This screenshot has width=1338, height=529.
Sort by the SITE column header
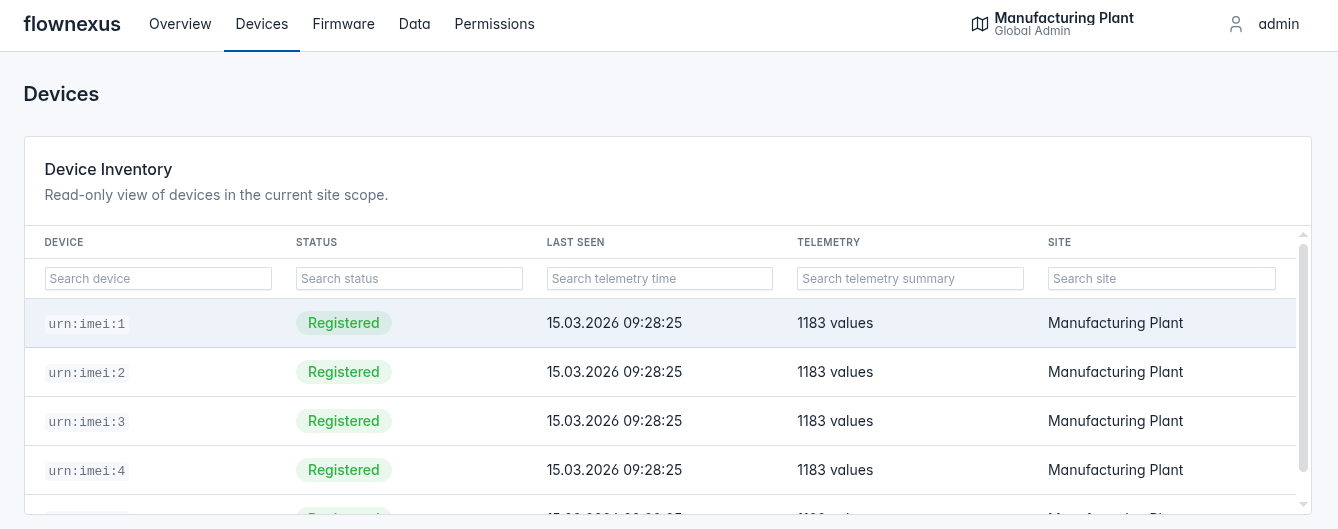click(x=1059, y=243)
